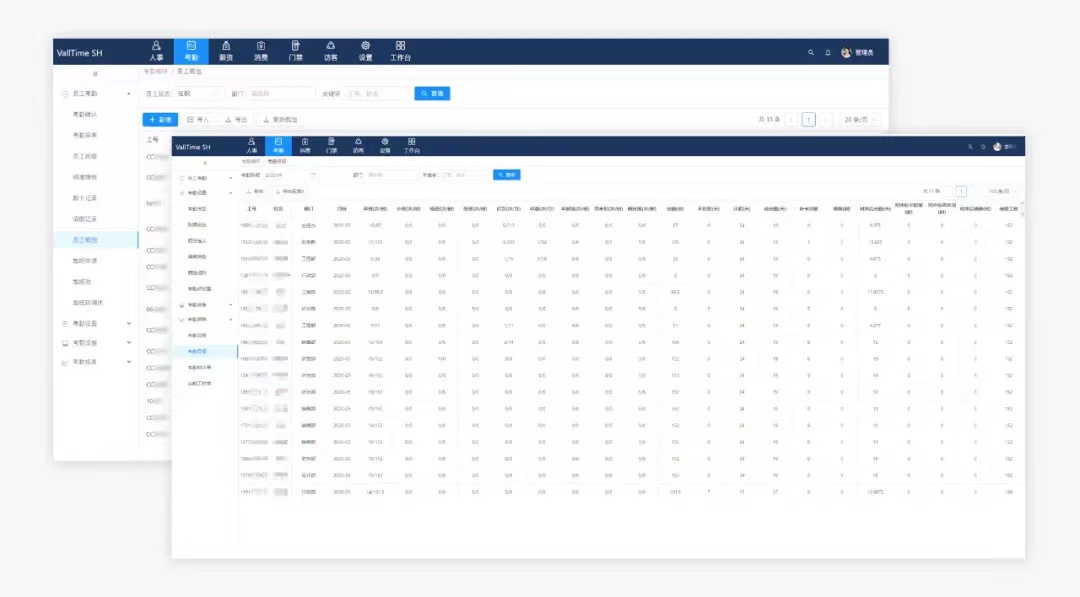1080x597 pixels.
Task: Open the 访客 module in back window
Action: 330,51
